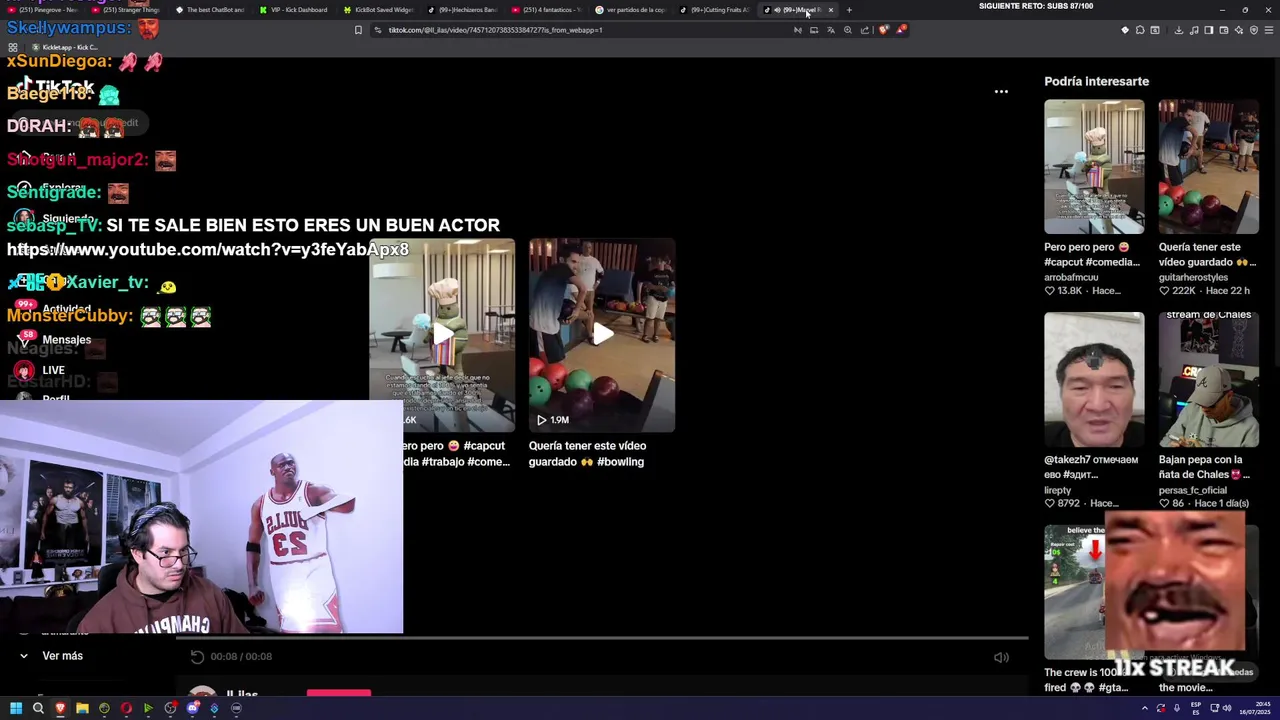This screenshot has width=1280, height=720.
Task: Click the 'Podría interesarte' heading
Action: tap(1096, 81)
